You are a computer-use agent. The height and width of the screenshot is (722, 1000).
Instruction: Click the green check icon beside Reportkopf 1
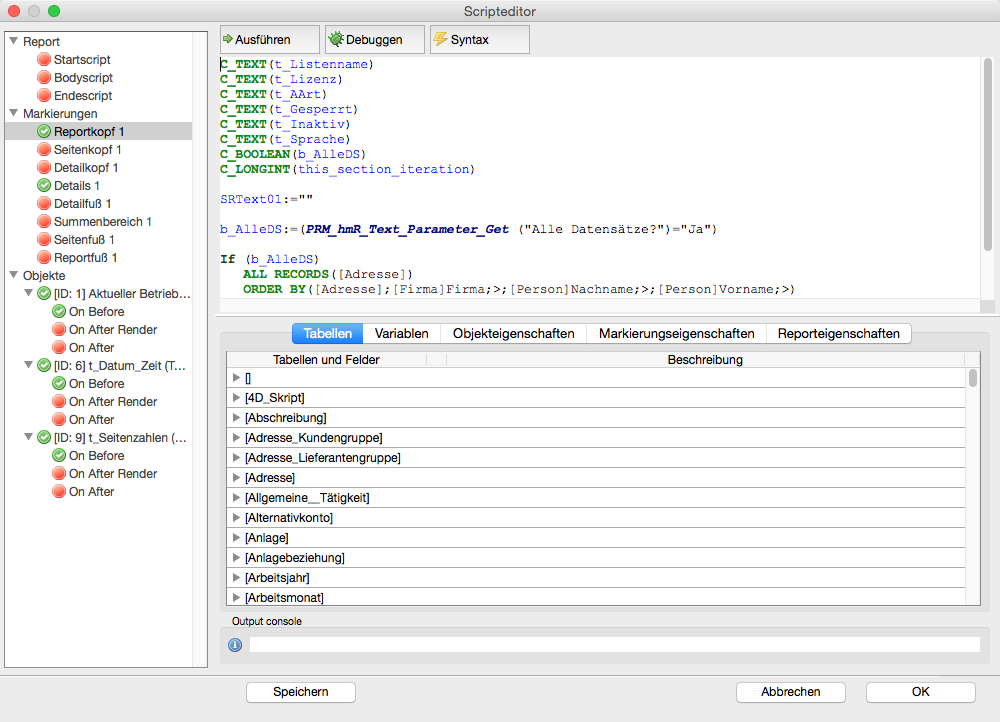44,132
